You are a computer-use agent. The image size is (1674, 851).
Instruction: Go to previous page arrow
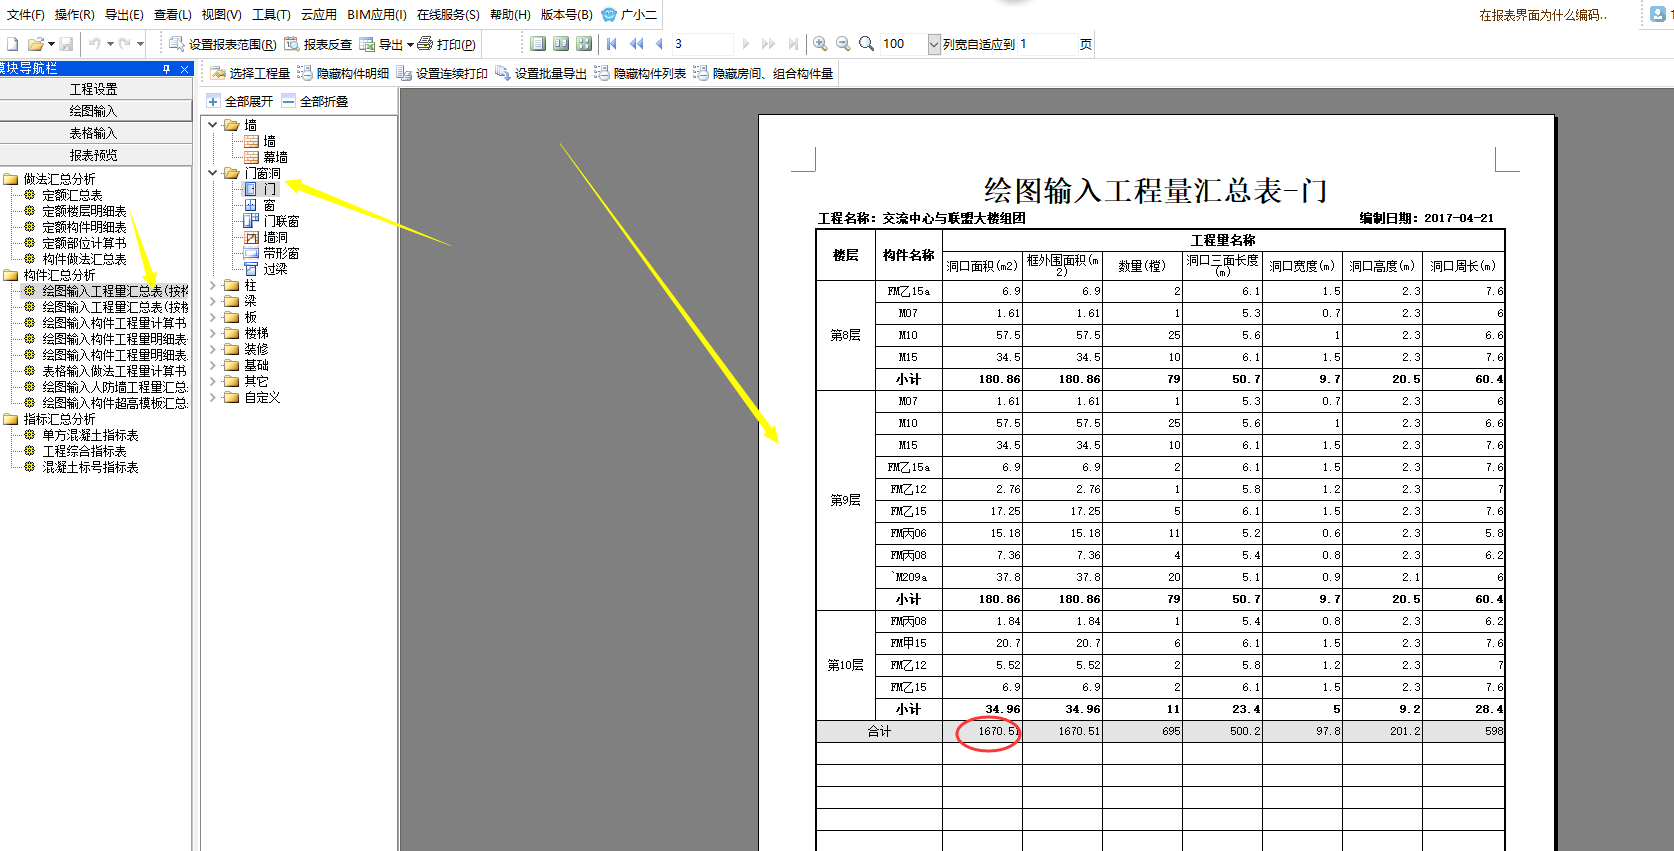point(659,44)
